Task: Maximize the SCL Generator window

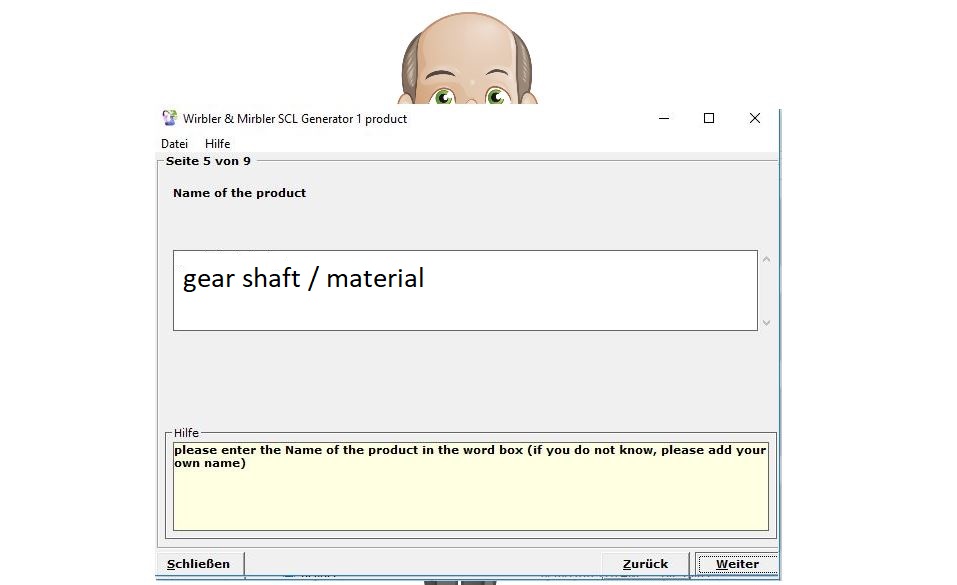Action: pyautogui.click(x=709, y=118)
